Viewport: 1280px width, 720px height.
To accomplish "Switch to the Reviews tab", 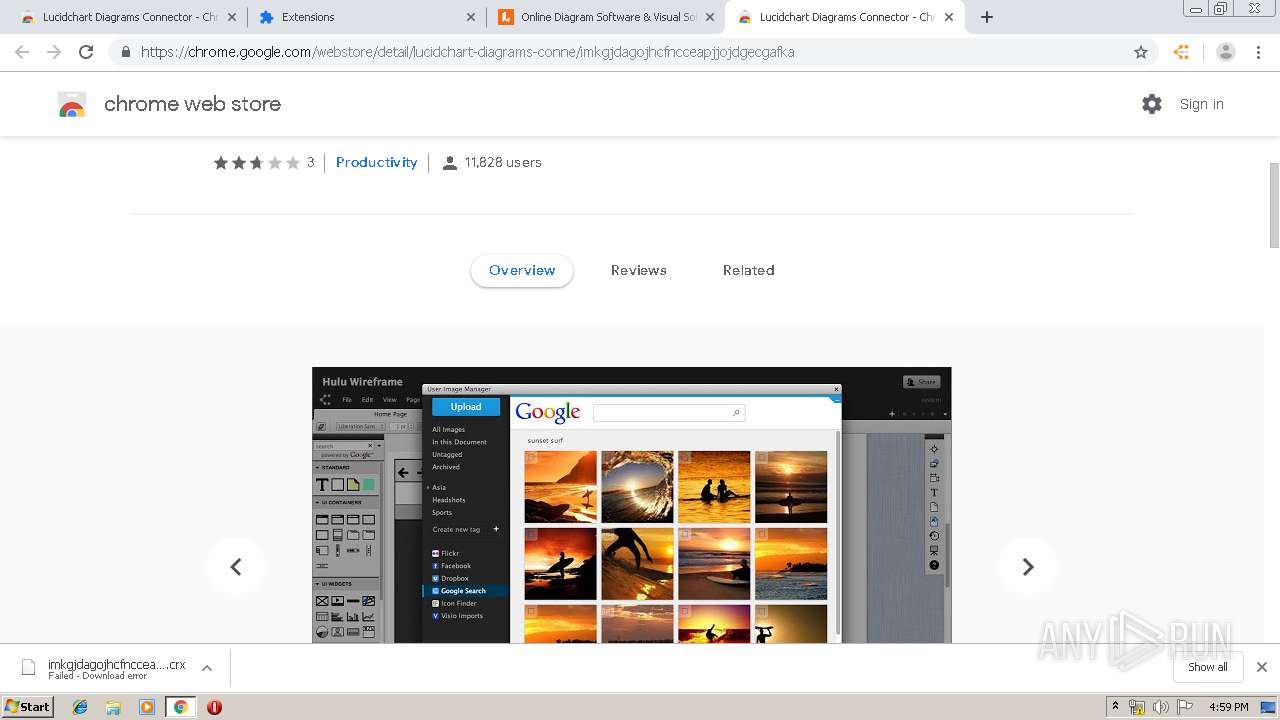I will [639, 271].
